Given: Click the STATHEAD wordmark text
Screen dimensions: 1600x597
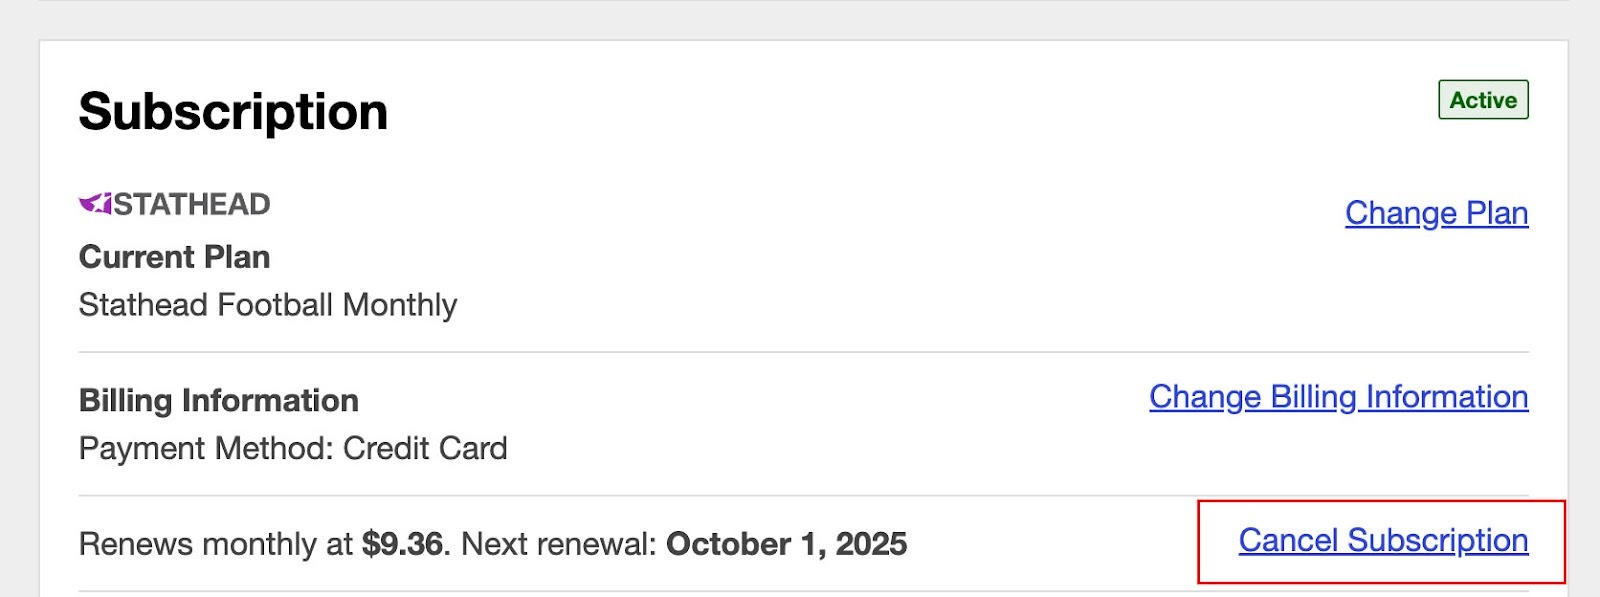Looking at the screenshot, I should pos(192,204).
